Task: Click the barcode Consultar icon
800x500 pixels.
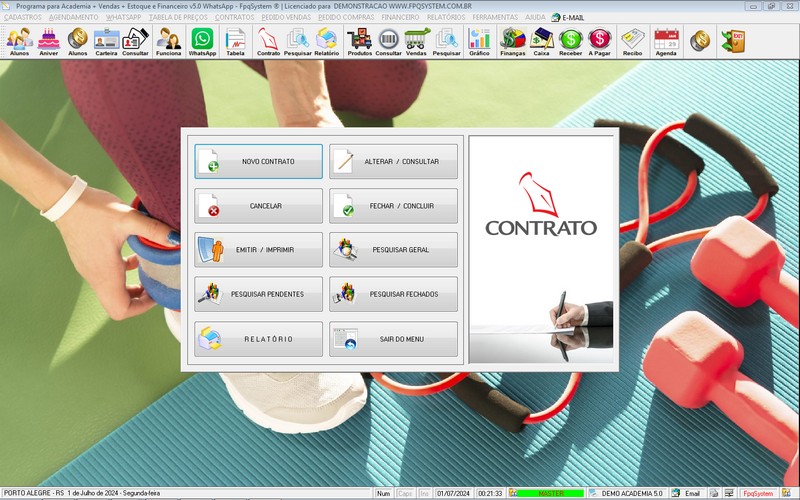Action: (x=388, y=41)
